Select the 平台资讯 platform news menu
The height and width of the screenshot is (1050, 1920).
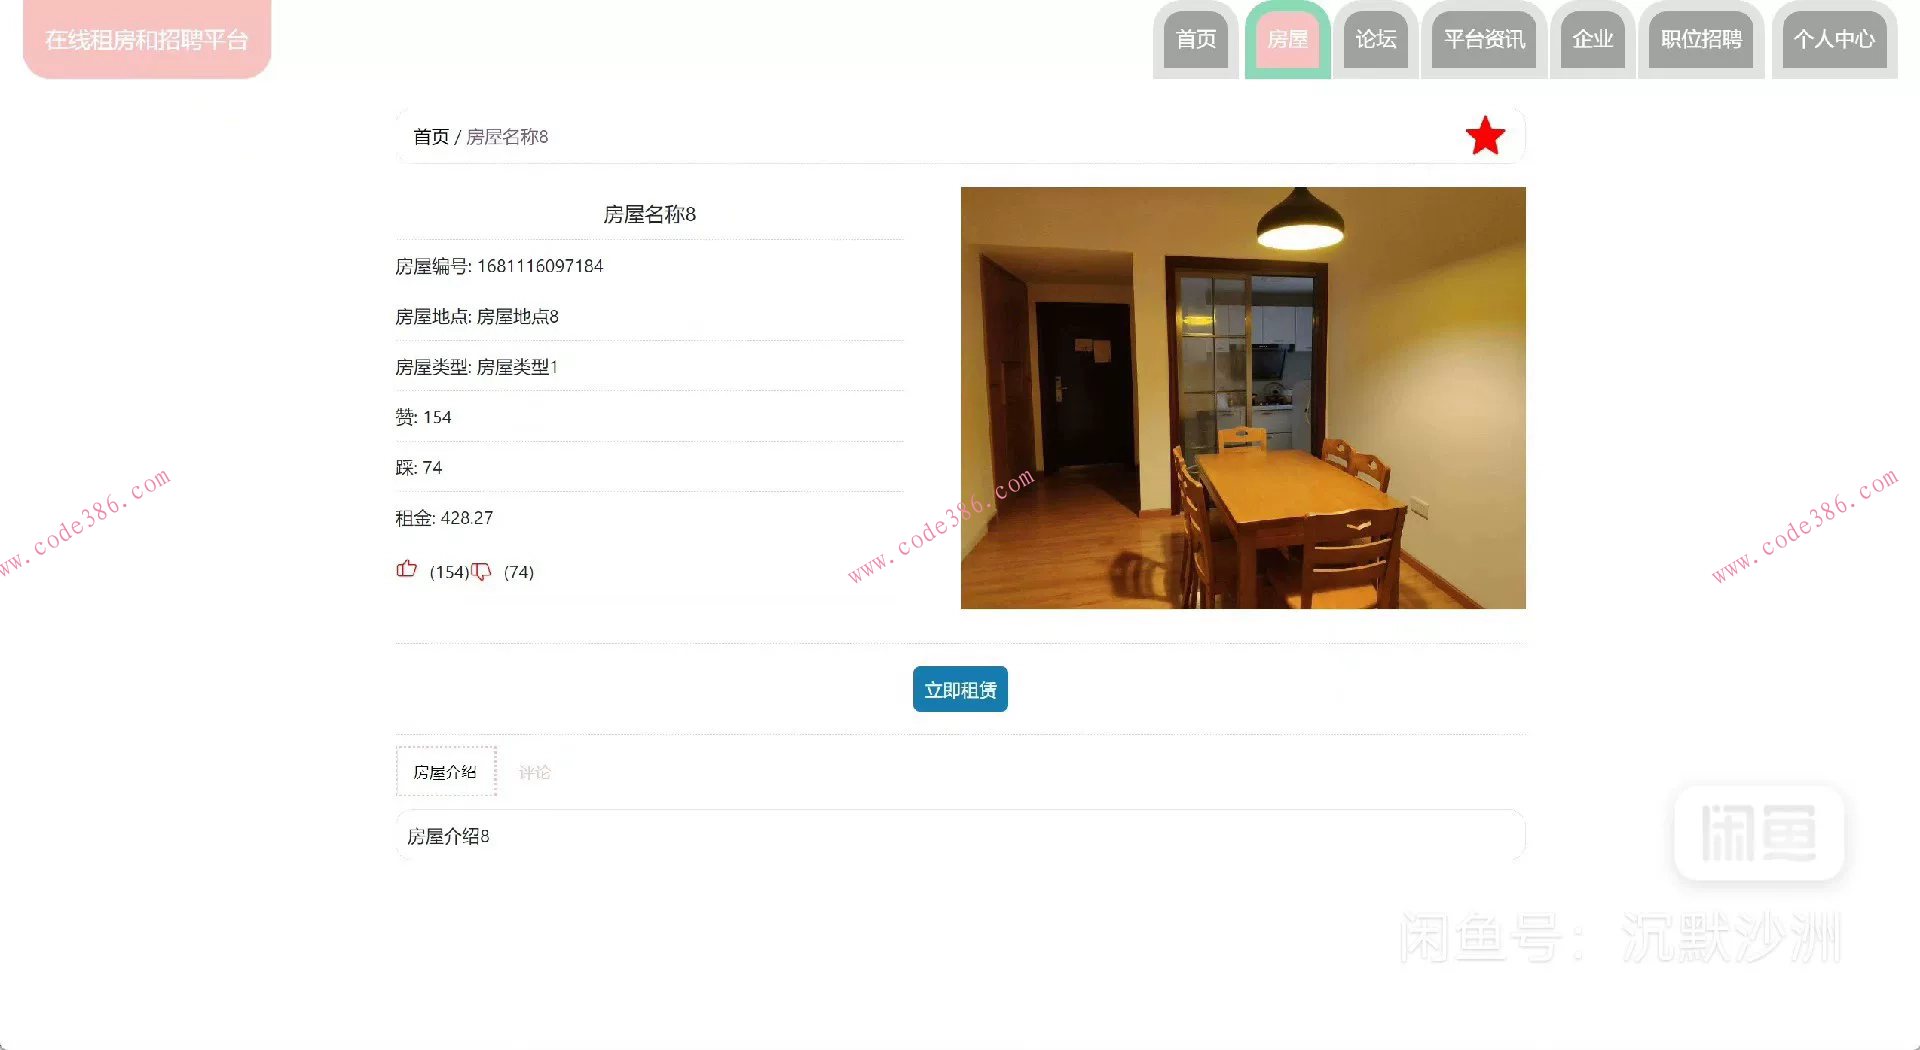[1484, 40]
